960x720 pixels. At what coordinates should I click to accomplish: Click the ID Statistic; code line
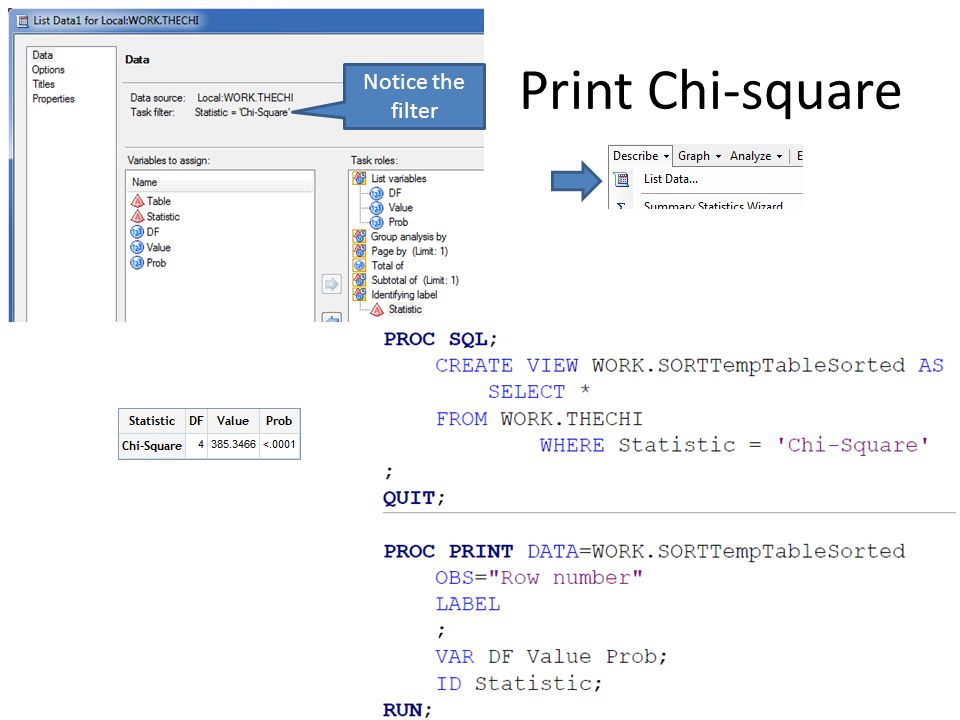[519, 683]
